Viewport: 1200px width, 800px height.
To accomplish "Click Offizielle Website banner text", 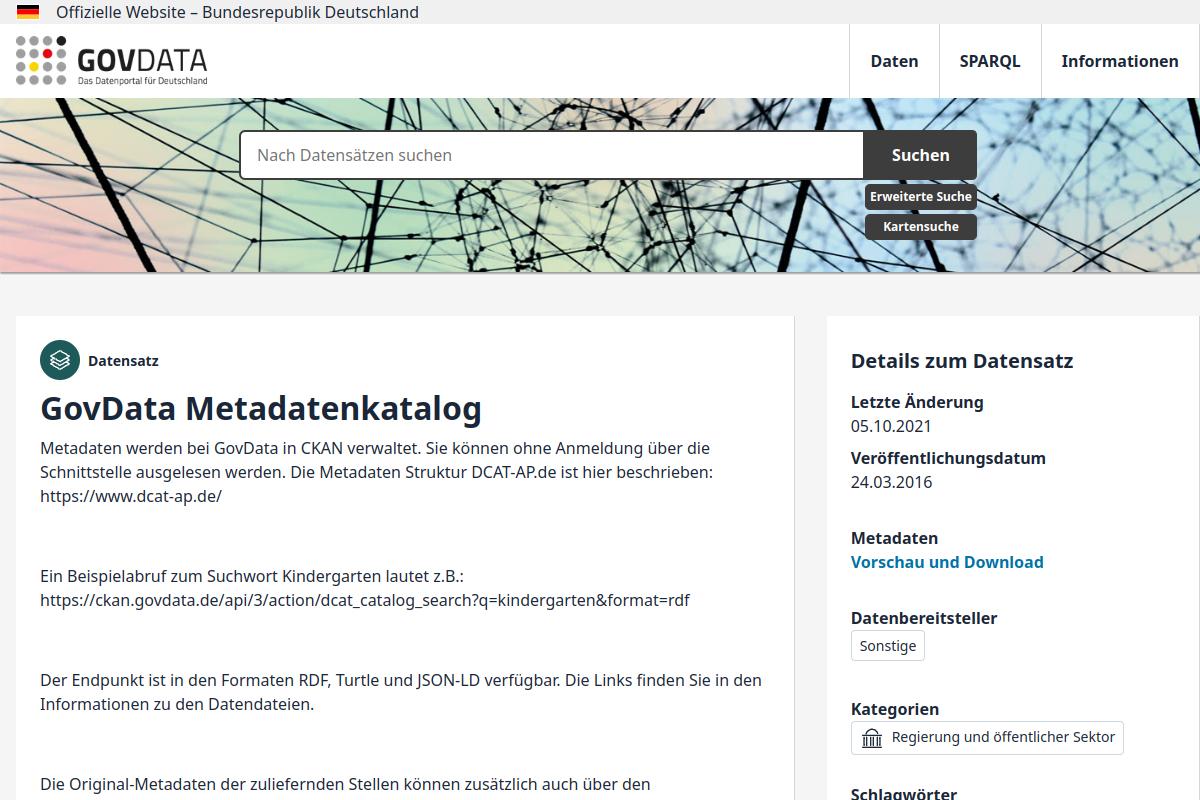I will point(237,12).
